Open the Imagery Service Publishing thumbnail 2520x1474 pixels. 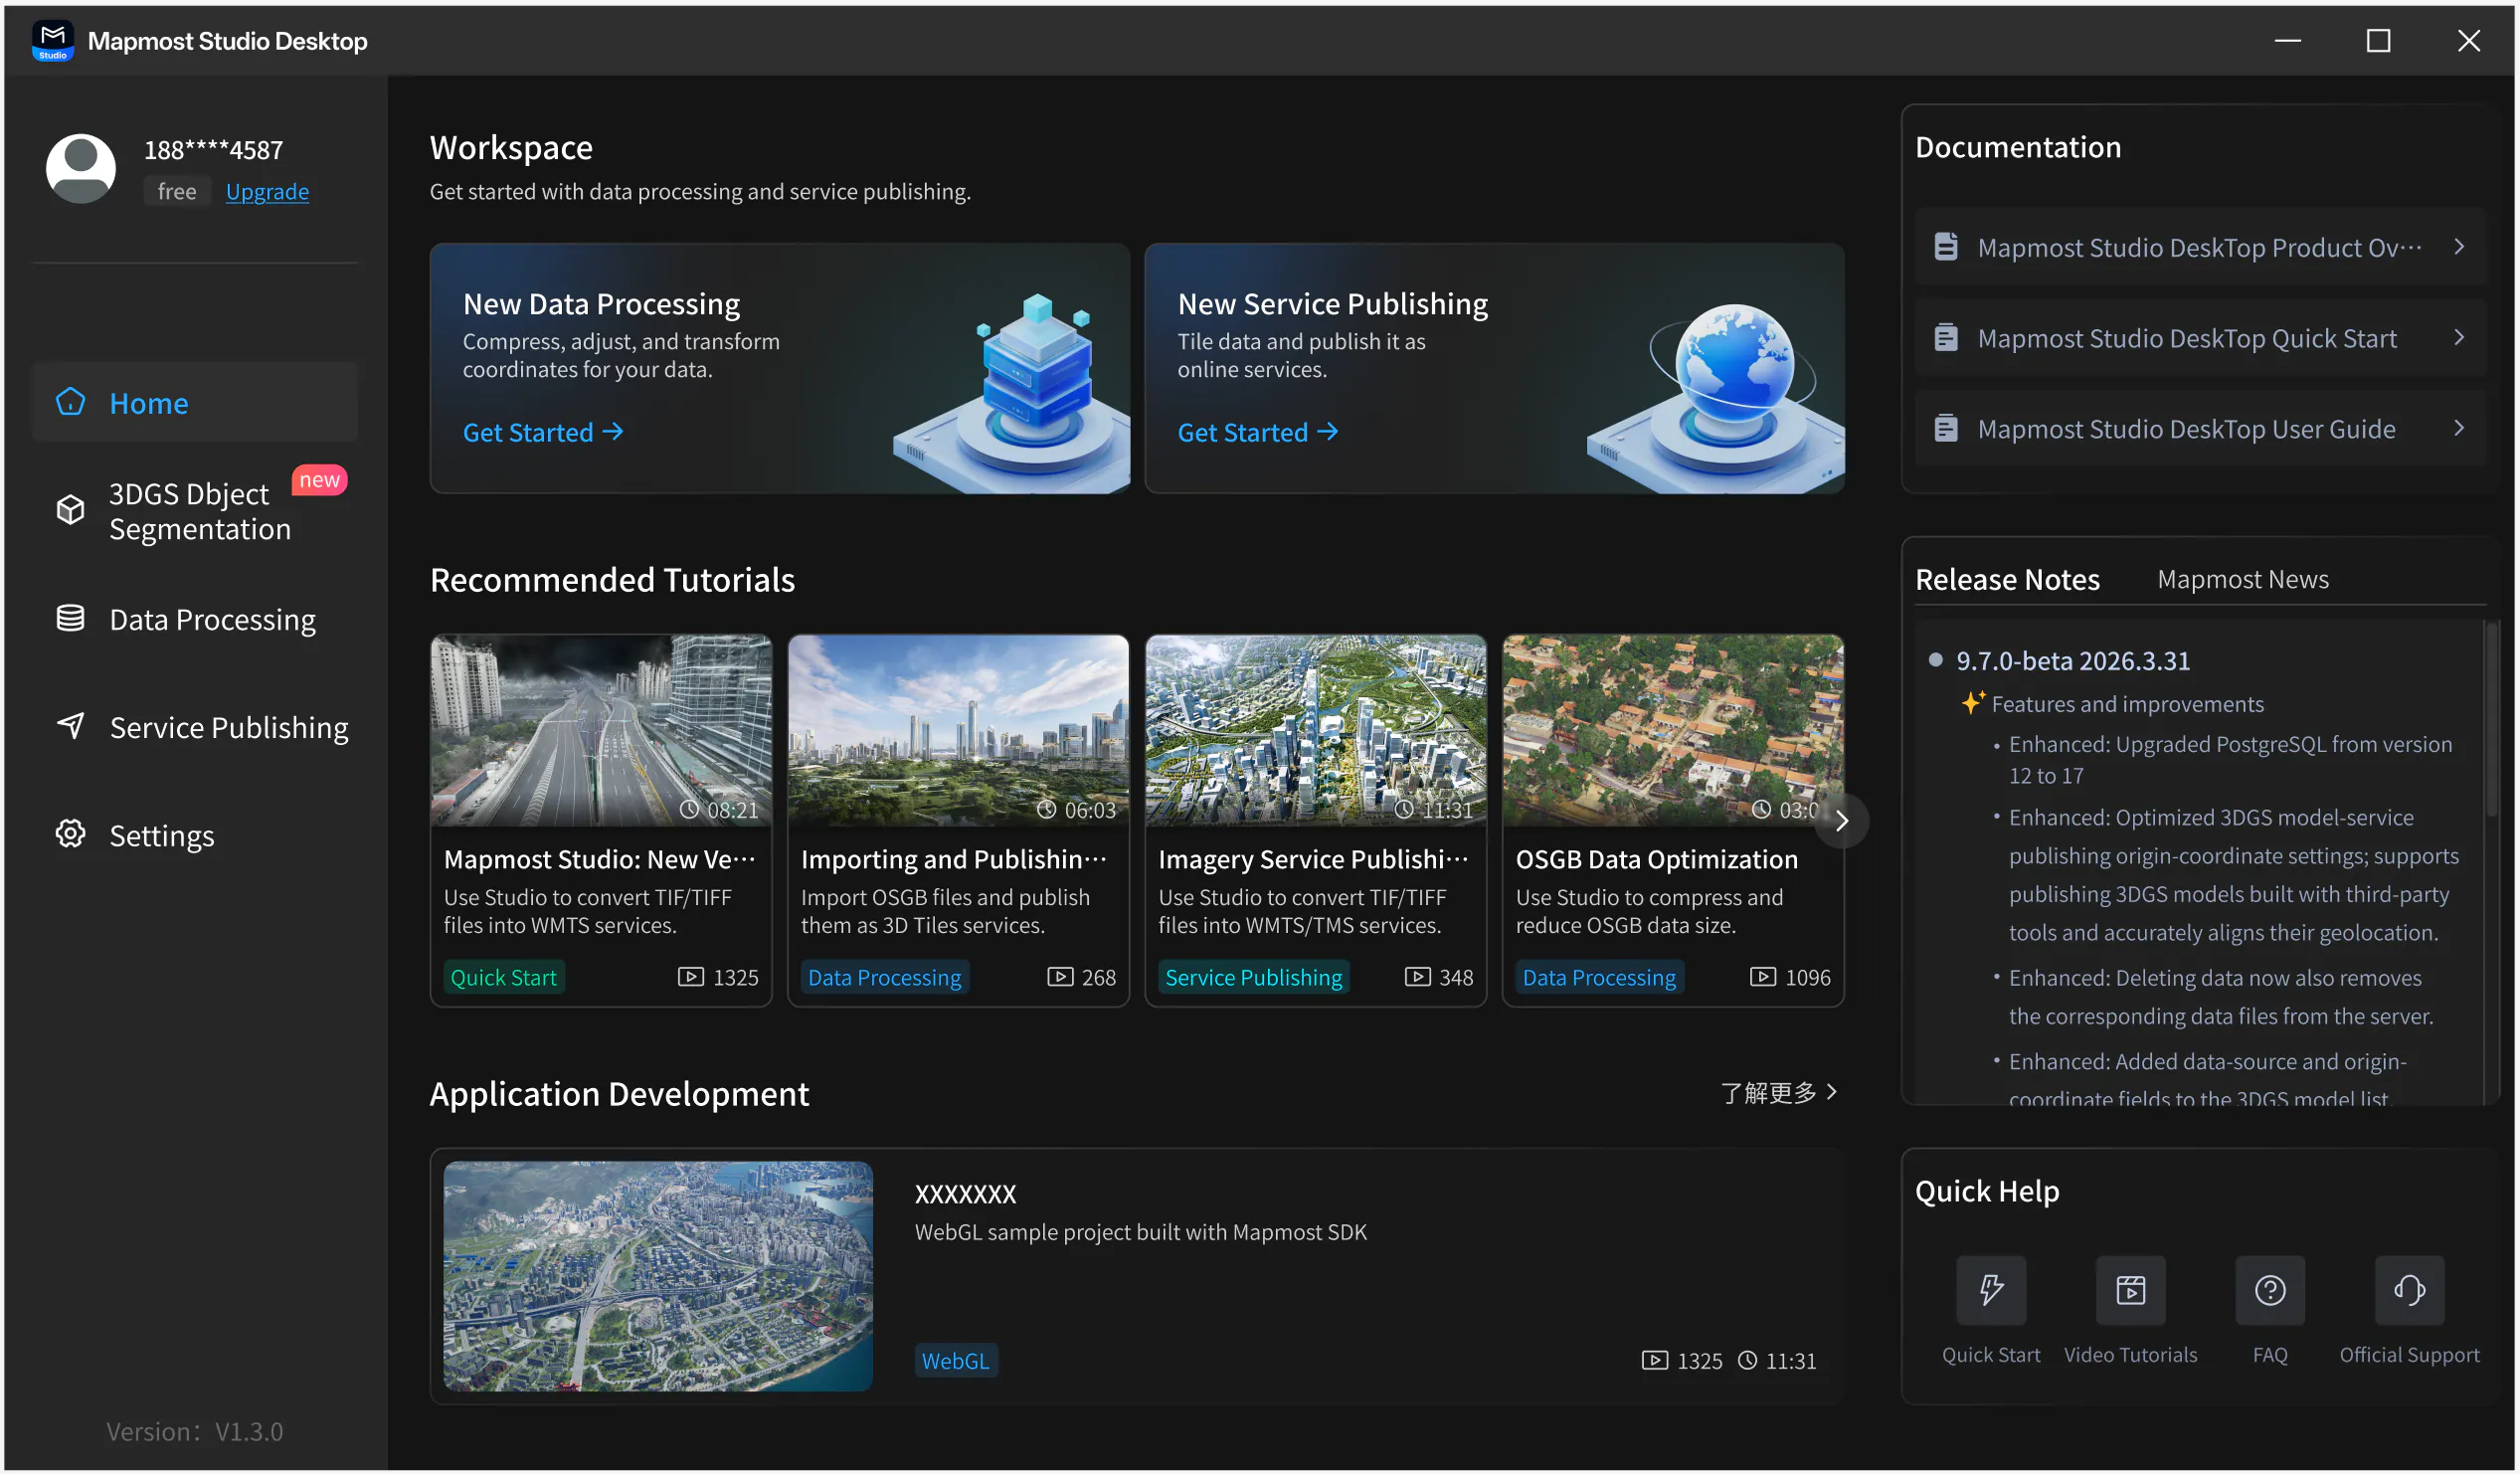click(1316, 730)
